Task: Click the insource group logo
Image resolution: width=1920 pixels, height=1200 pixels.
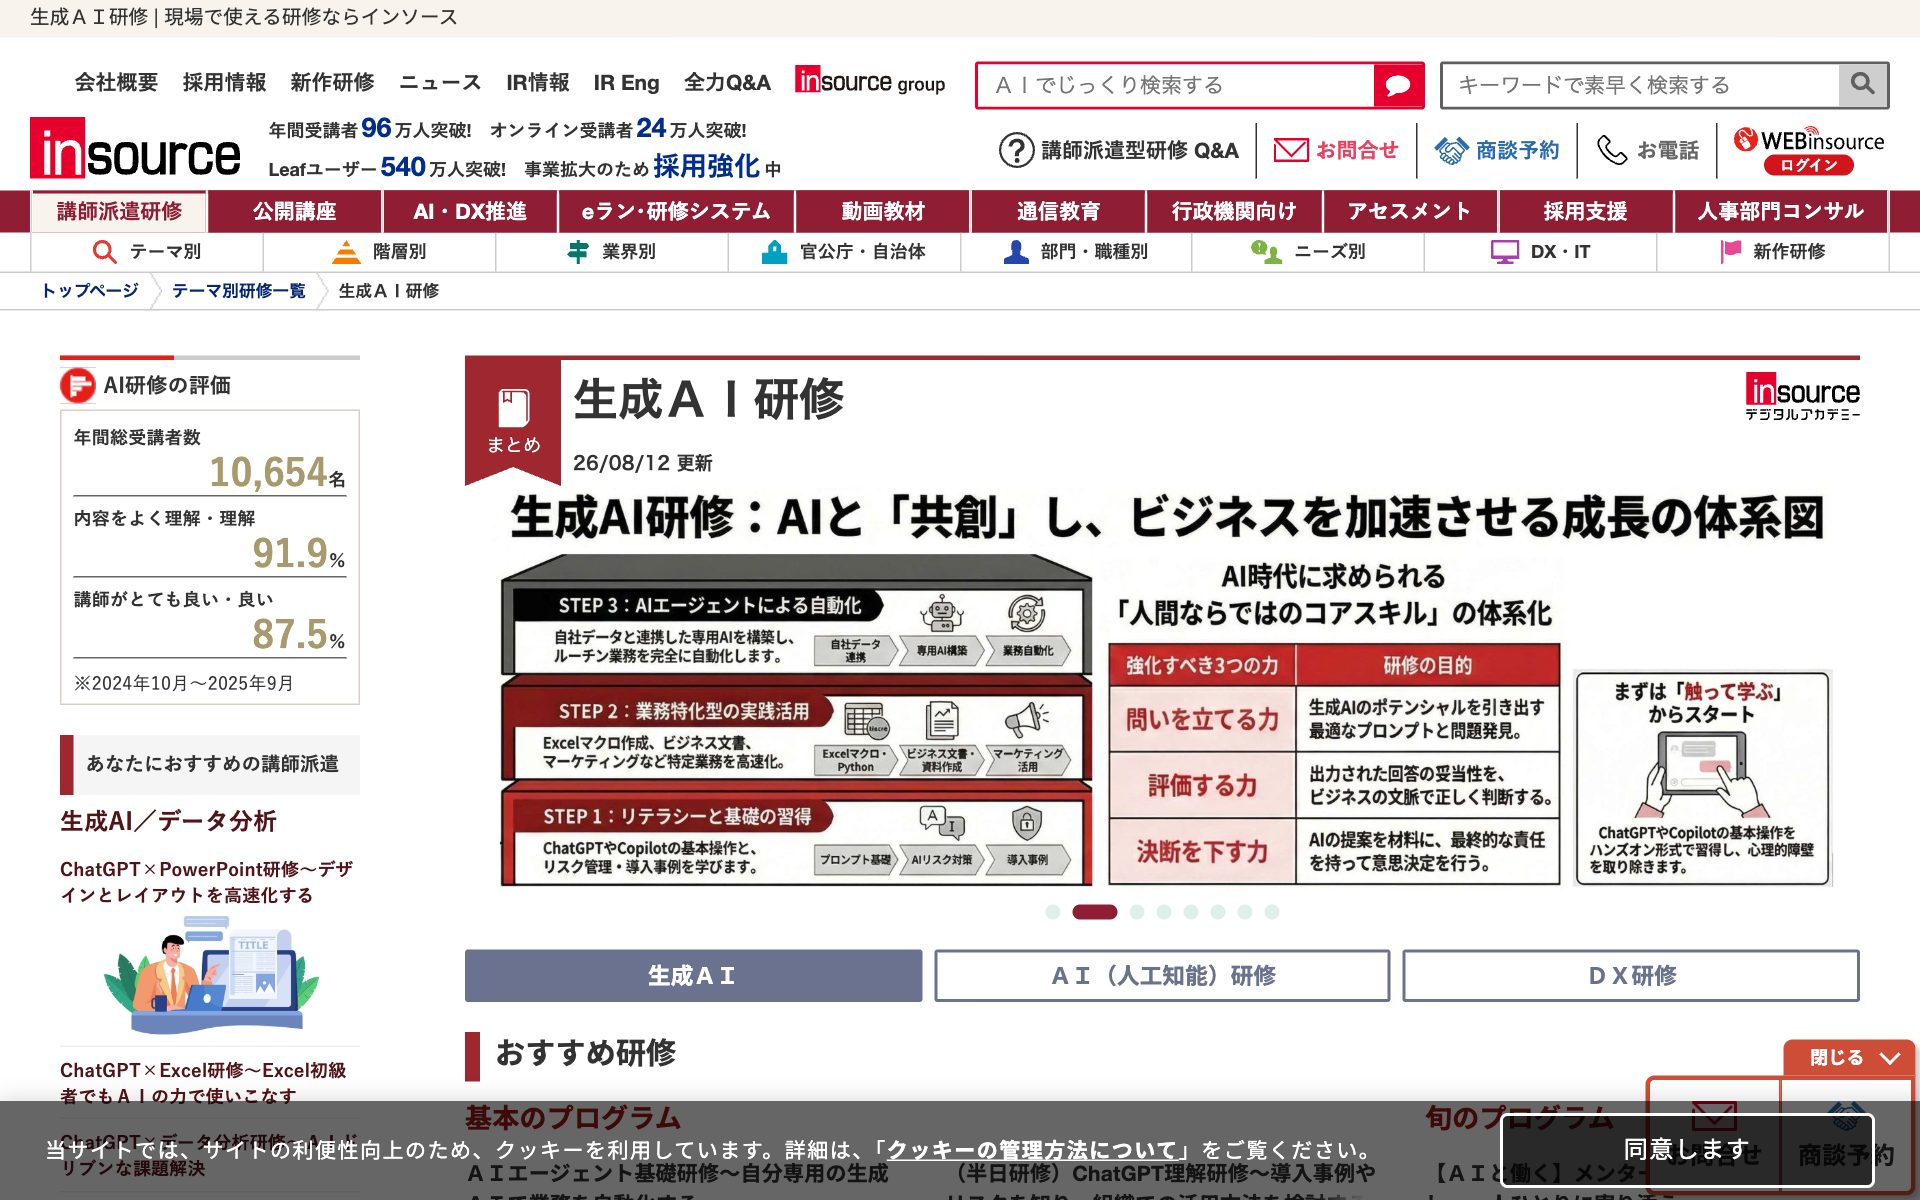Action: point(869,81)
